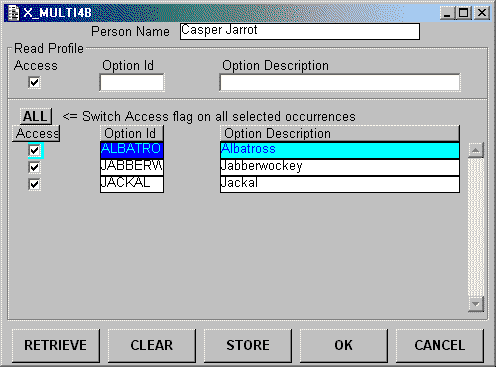Maximize the X_MULTI4B window
This screenshot has width=496, height=367.
463,13
